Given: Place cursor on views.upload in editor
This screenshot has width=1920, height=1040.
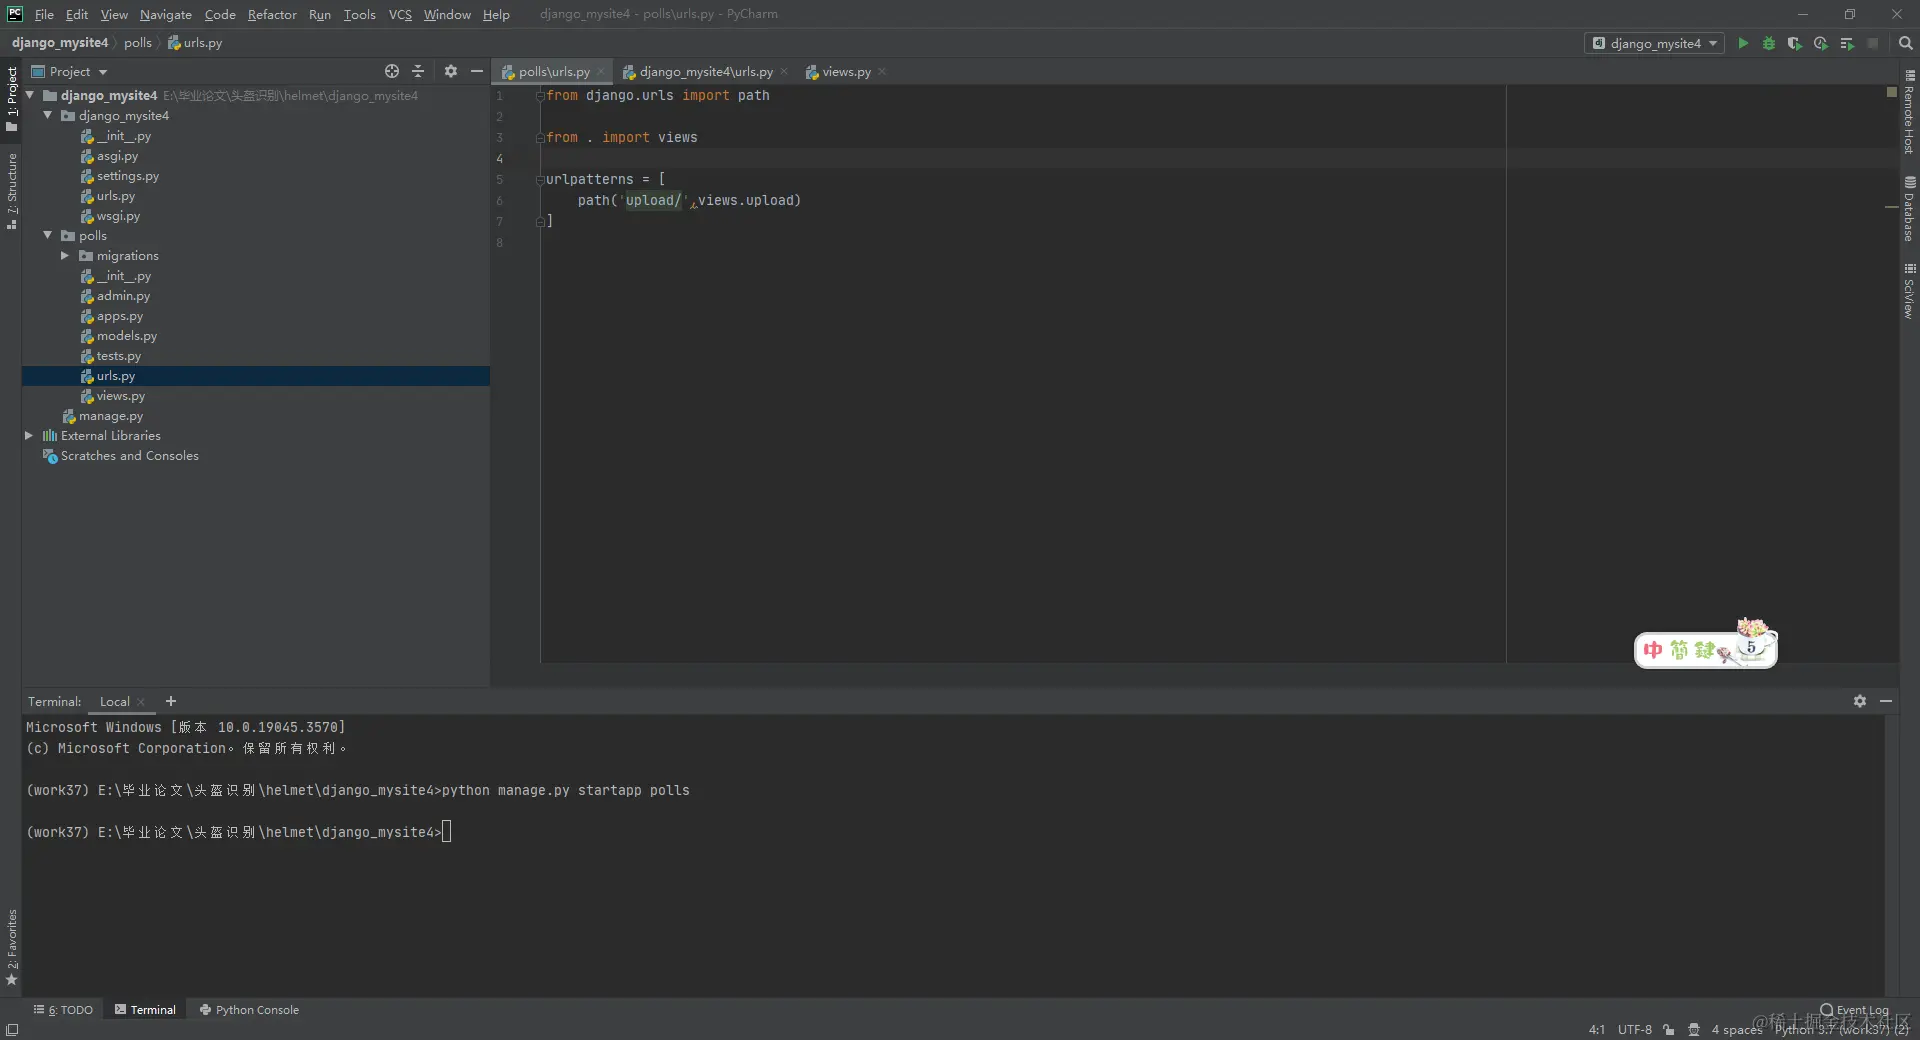Looking at the screenshot, I should (x=746, y=201).
